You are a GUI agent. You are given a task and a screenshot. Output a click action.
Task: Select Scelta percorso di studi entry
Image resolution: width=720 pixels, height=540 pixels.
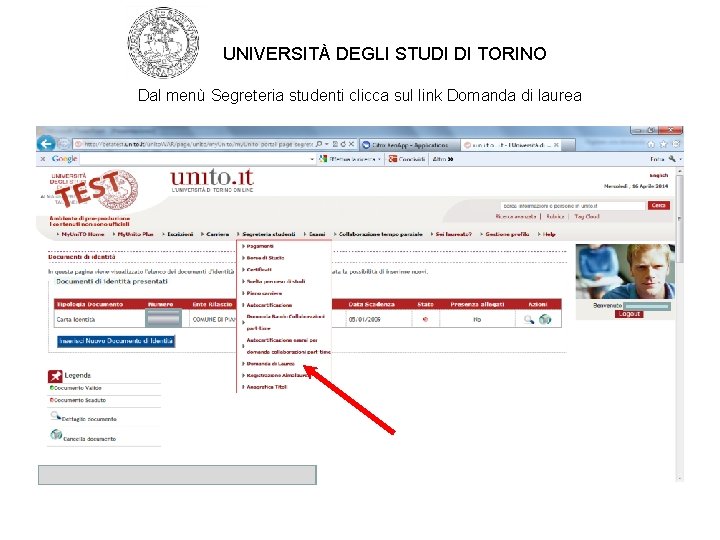point(276,281)
